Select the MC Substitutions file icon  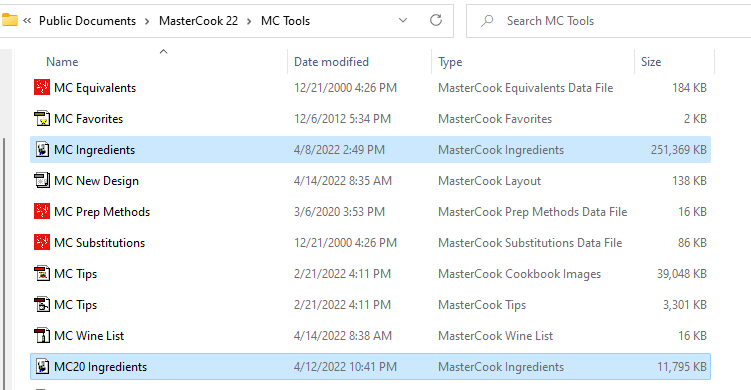coord(42,242)
